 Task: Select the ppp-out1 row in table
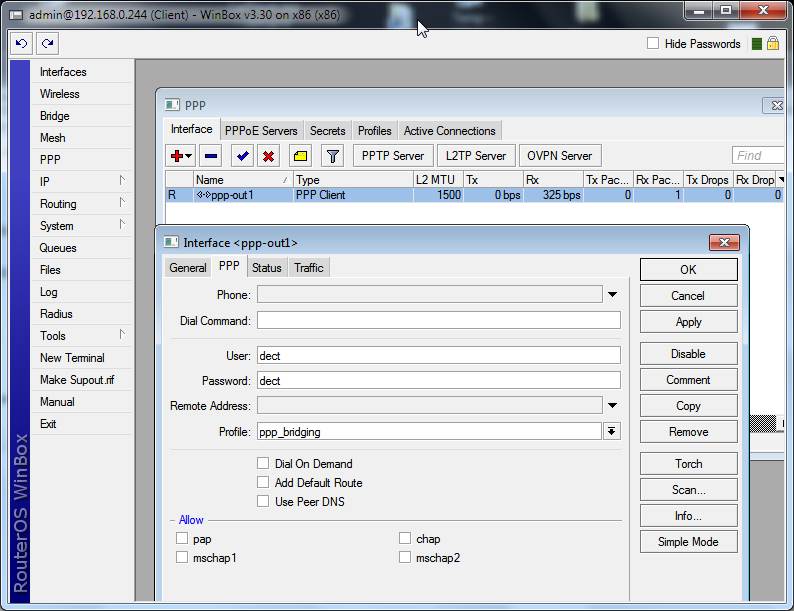[x=474, y=195]
